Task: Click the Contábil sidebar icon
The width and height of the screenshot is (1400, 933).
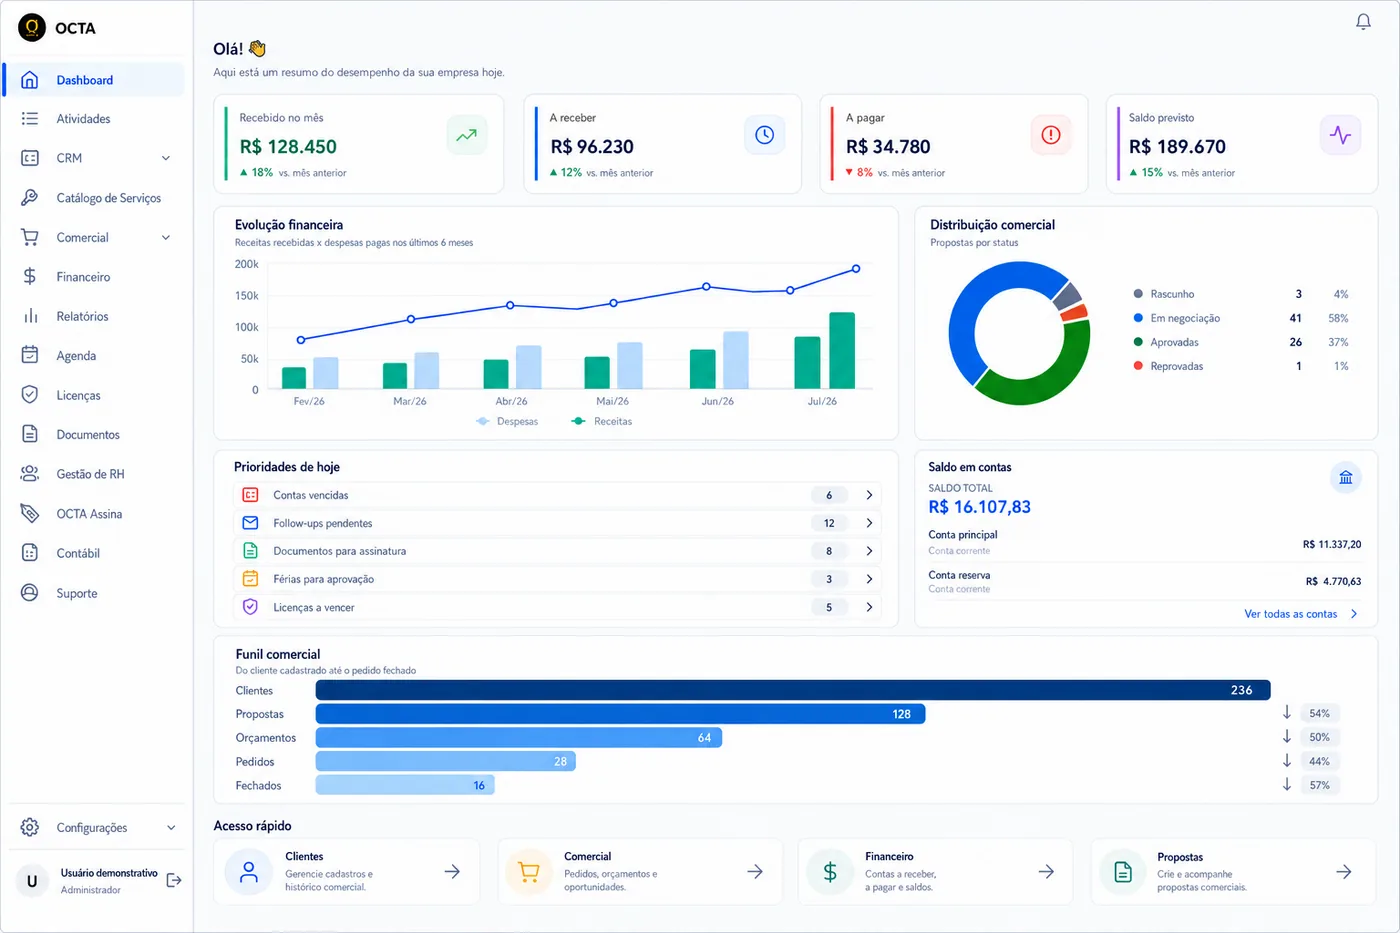Action: tap(30, 553)
